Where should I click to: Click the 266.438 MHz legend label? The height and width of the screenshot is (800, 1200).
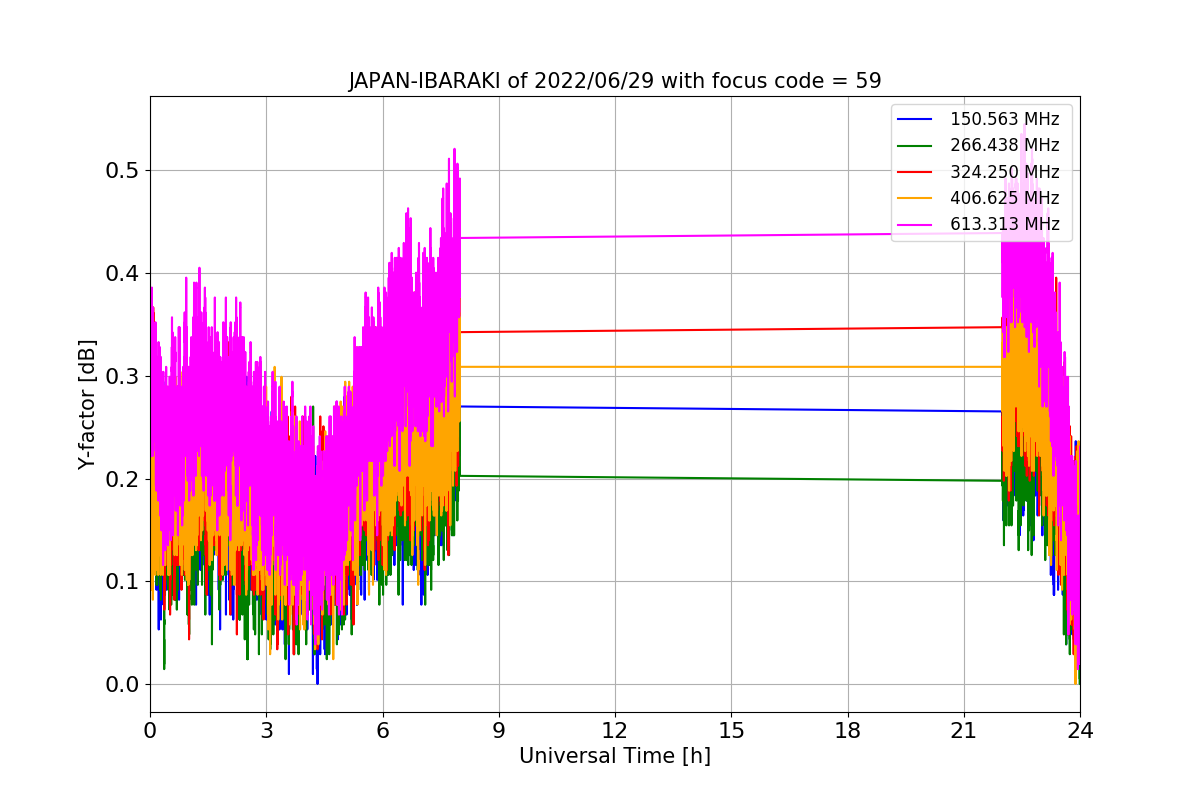click(x=1004, y=145)
